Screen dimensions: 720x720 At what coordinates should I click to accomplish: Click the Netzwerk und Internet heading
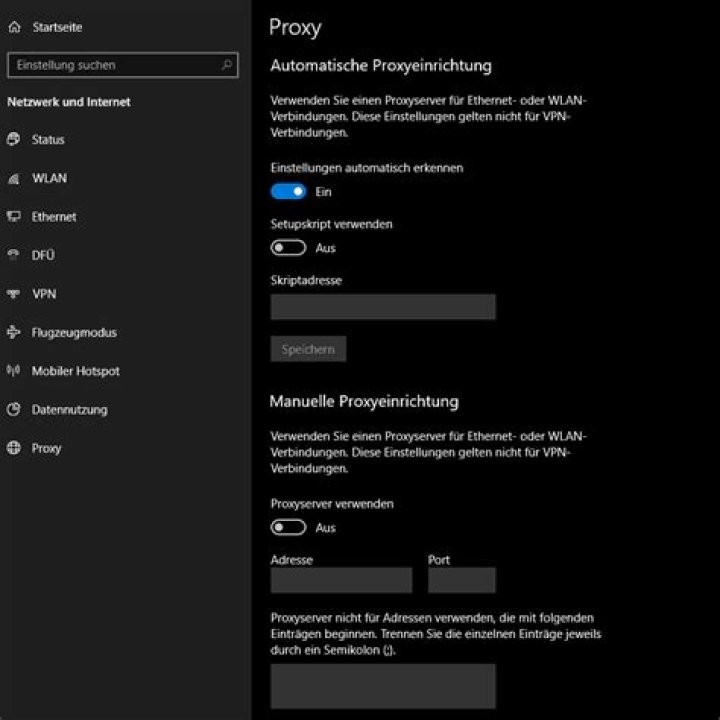[69, 102]
